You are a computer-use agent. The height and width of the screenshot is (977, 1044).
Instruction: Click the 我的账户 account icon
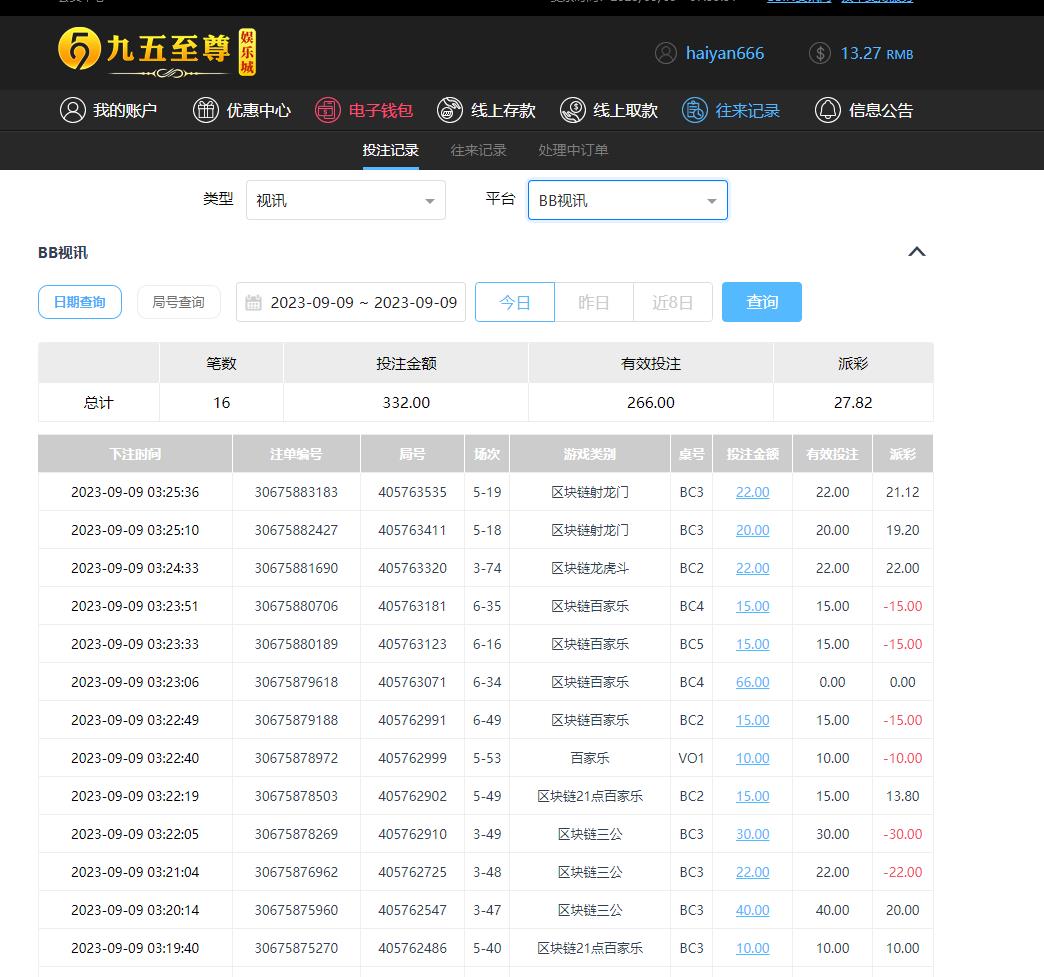72,110
